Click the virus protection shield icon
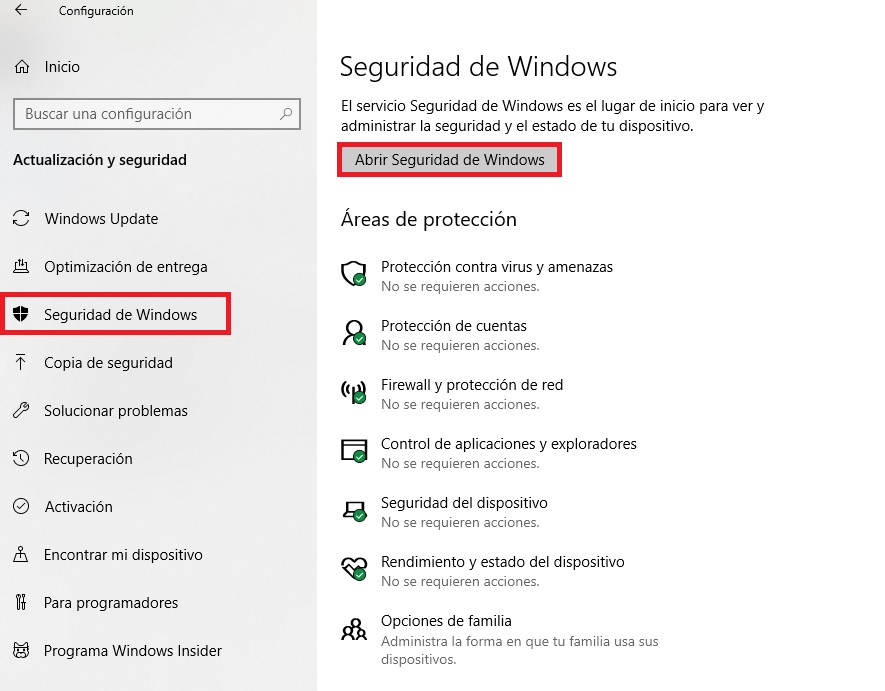The image size is (885, 691). [354, 274]
